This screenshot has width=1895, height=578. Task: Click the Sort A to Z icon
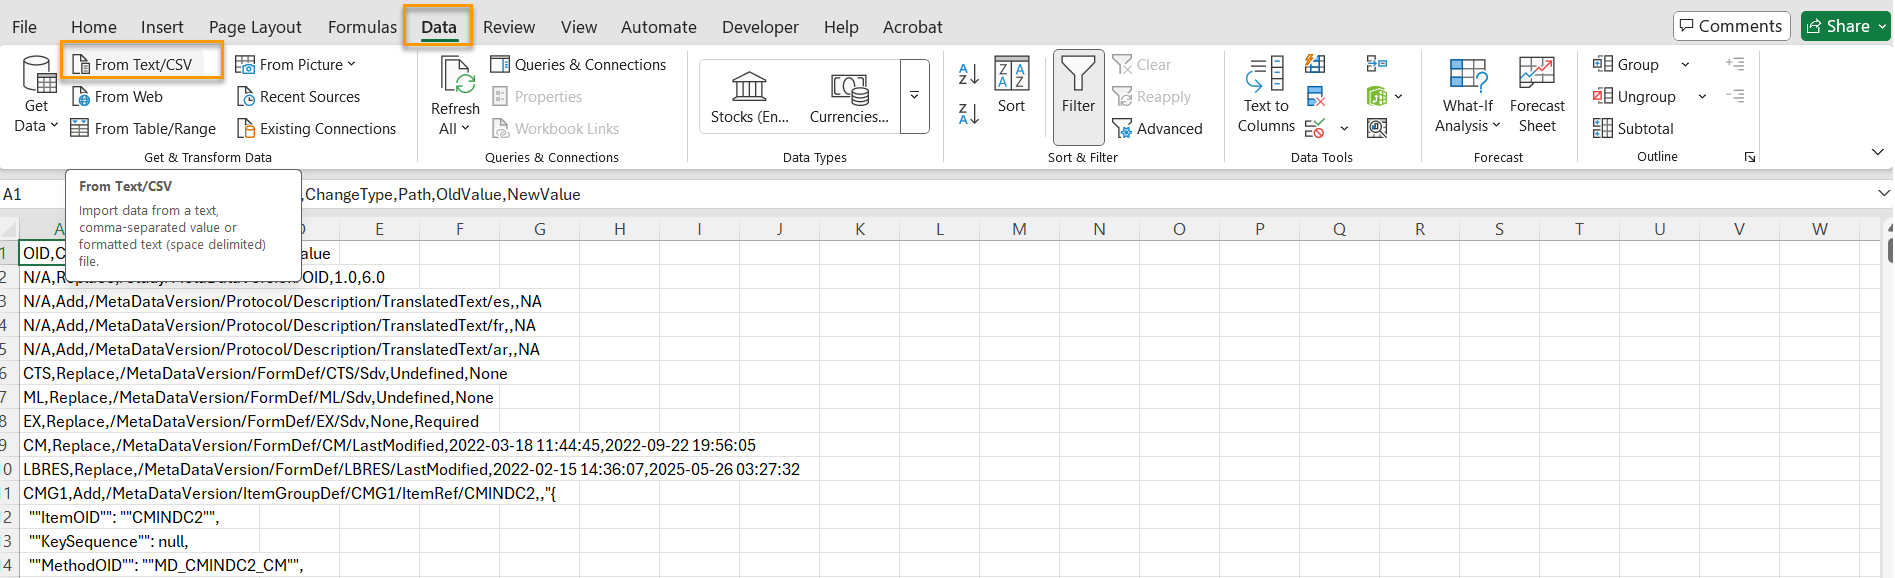(x=968, y=73)
